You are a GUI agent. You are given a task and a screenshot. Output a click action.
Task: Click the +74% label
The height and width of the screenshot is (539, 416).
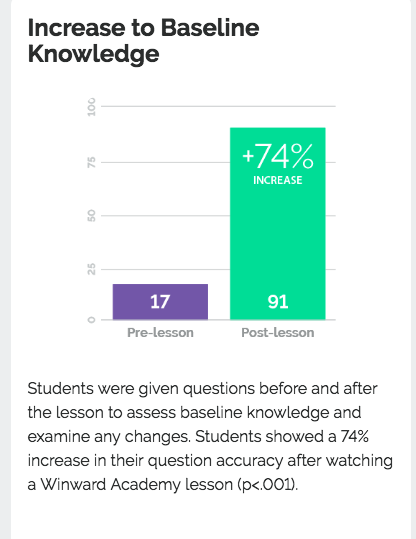(278, 156)
